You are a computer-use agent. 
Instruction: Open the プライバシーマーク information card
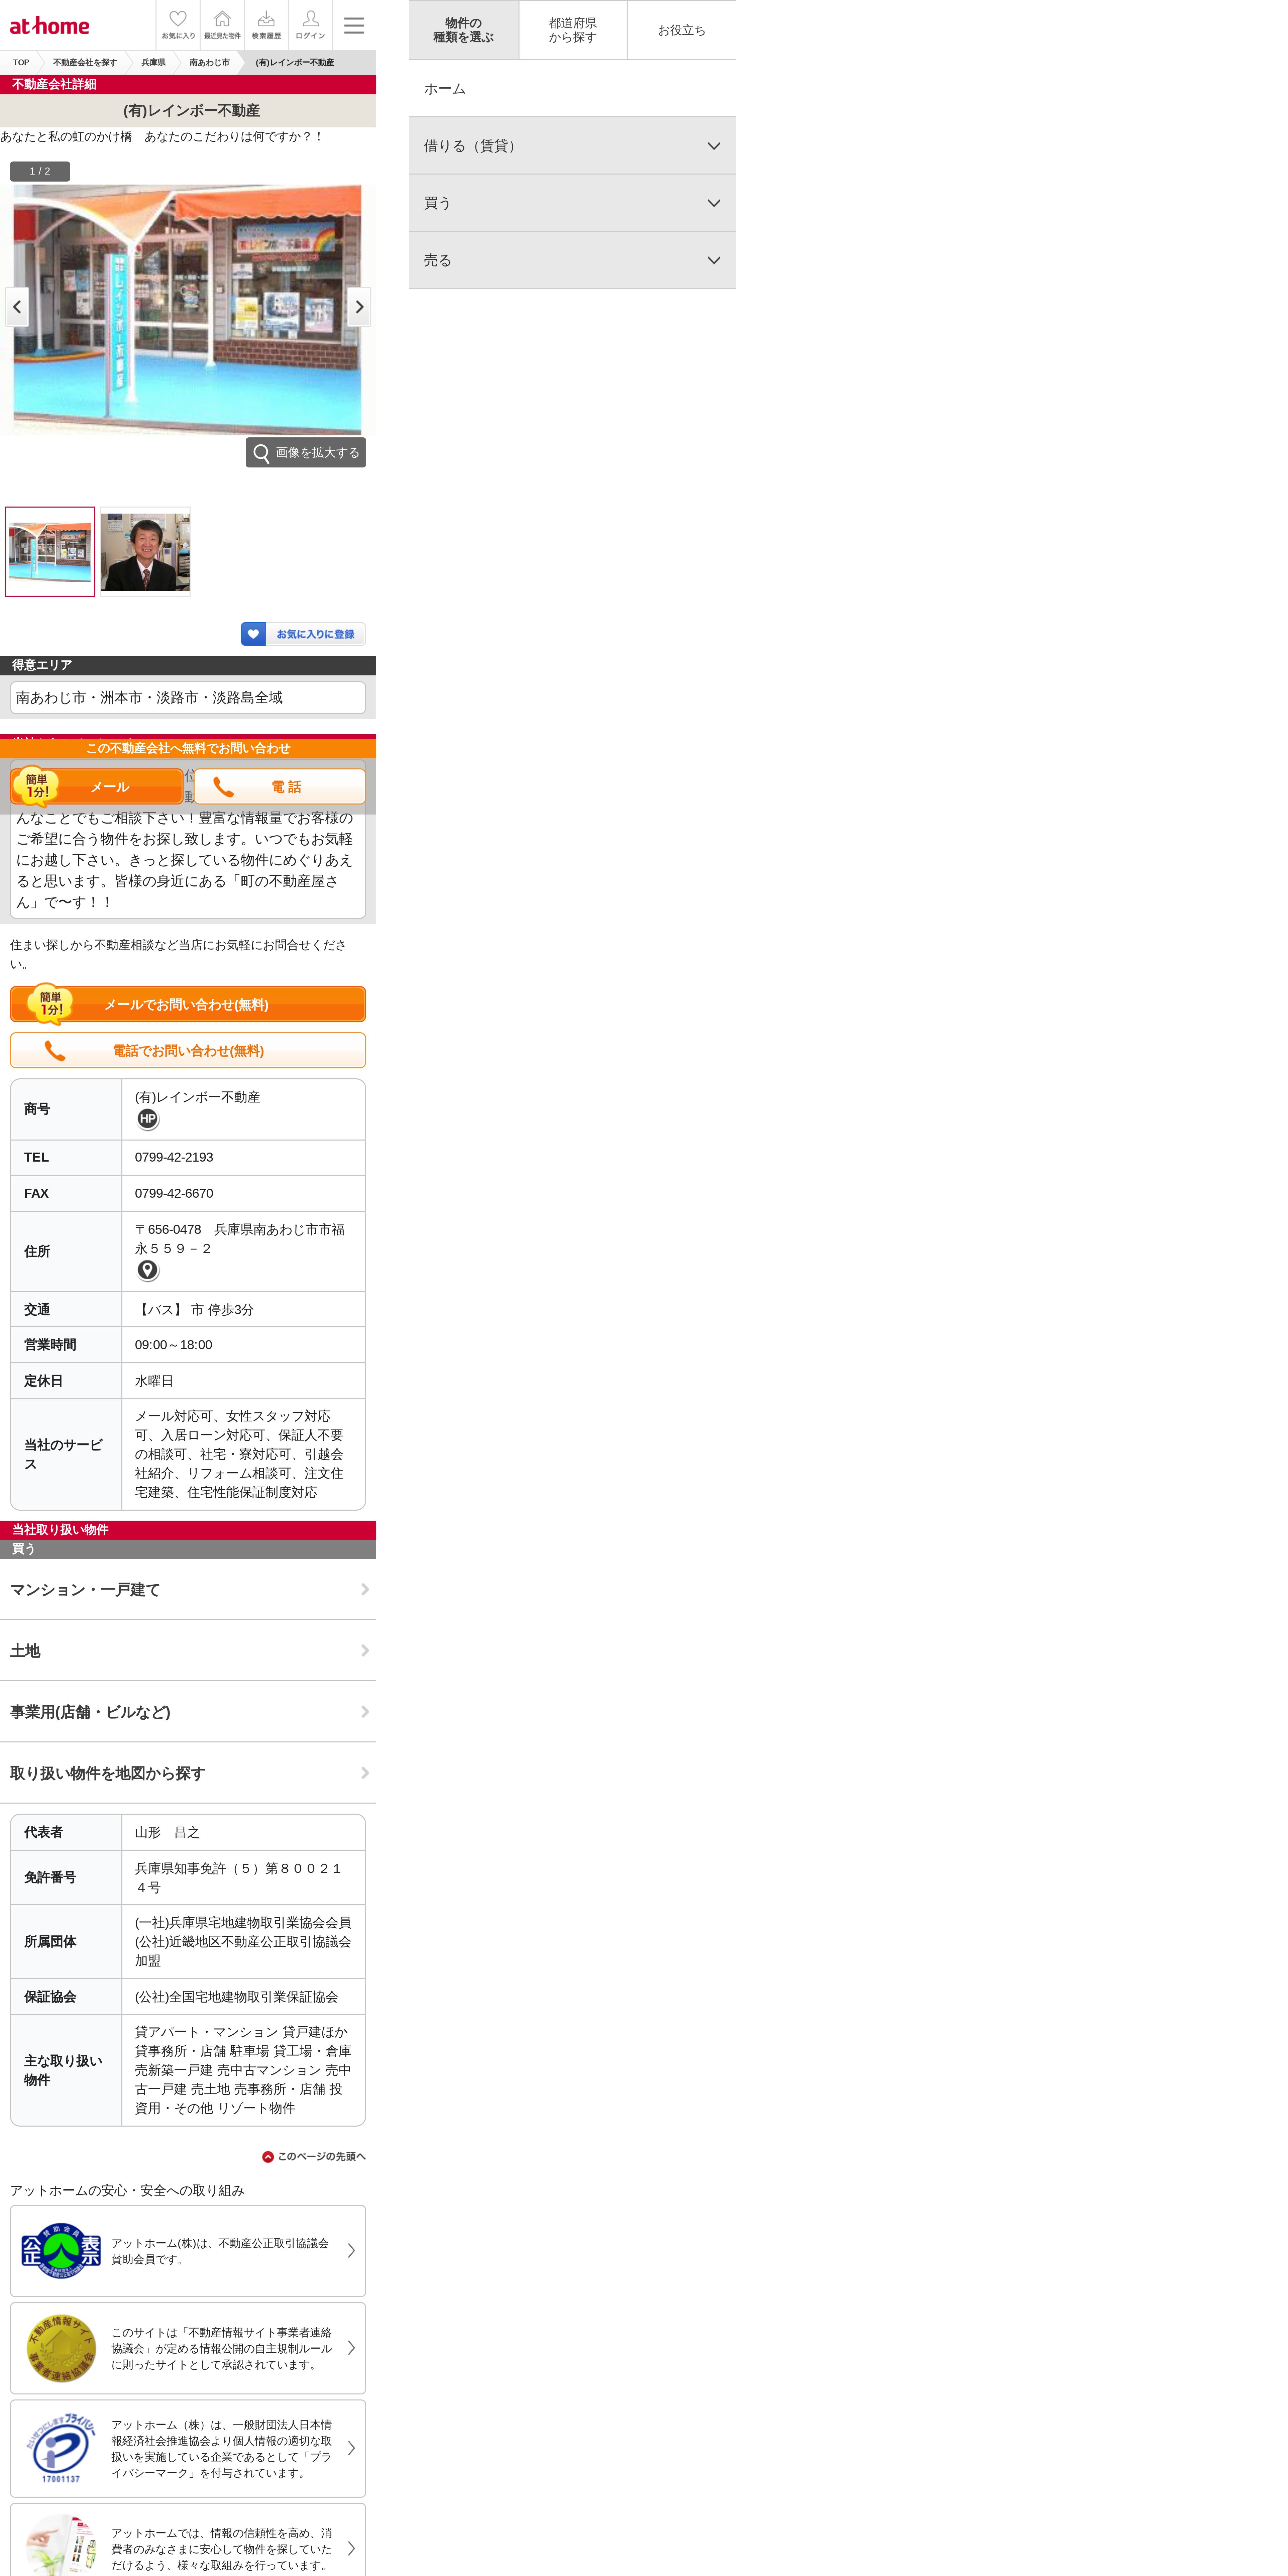click(x=188, y=2448)
